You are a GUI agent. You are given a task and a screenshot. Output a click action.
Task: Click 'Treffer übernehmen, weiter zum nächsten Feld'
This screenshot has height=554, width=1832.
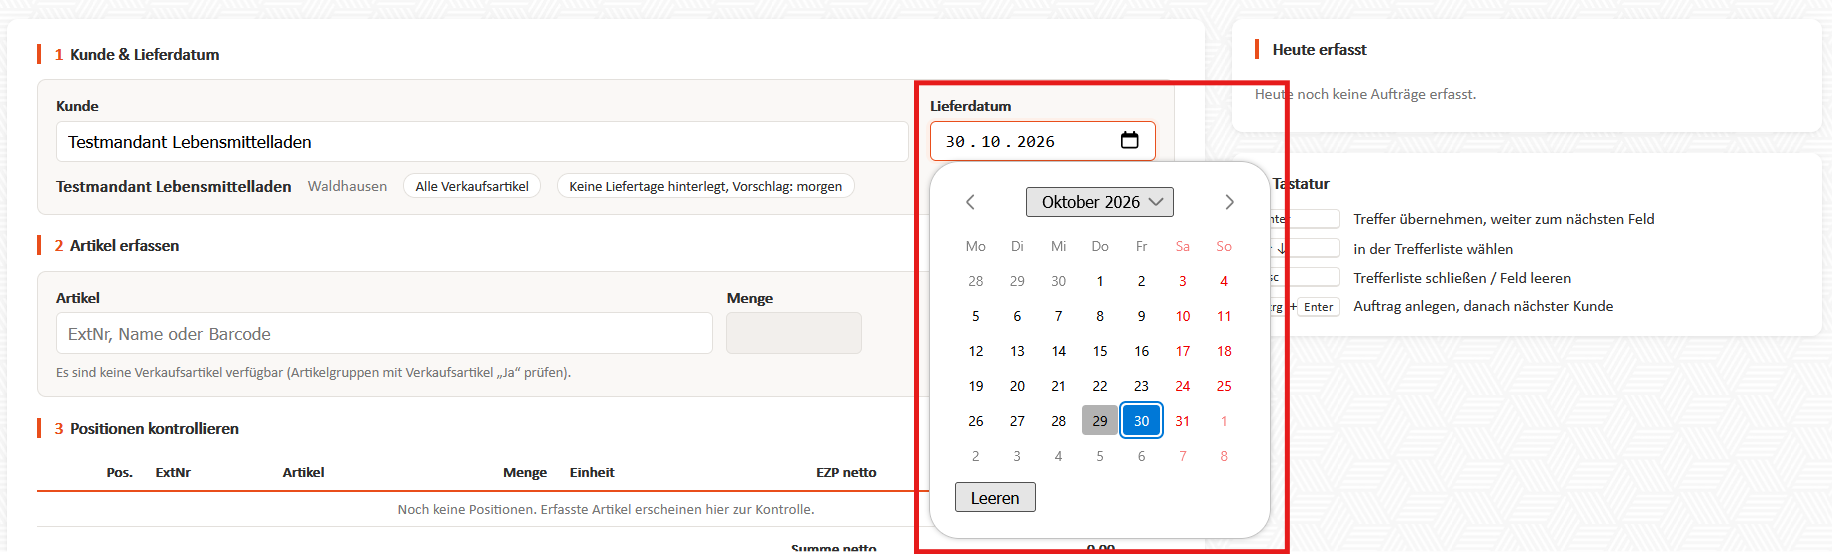point(1503,219)
